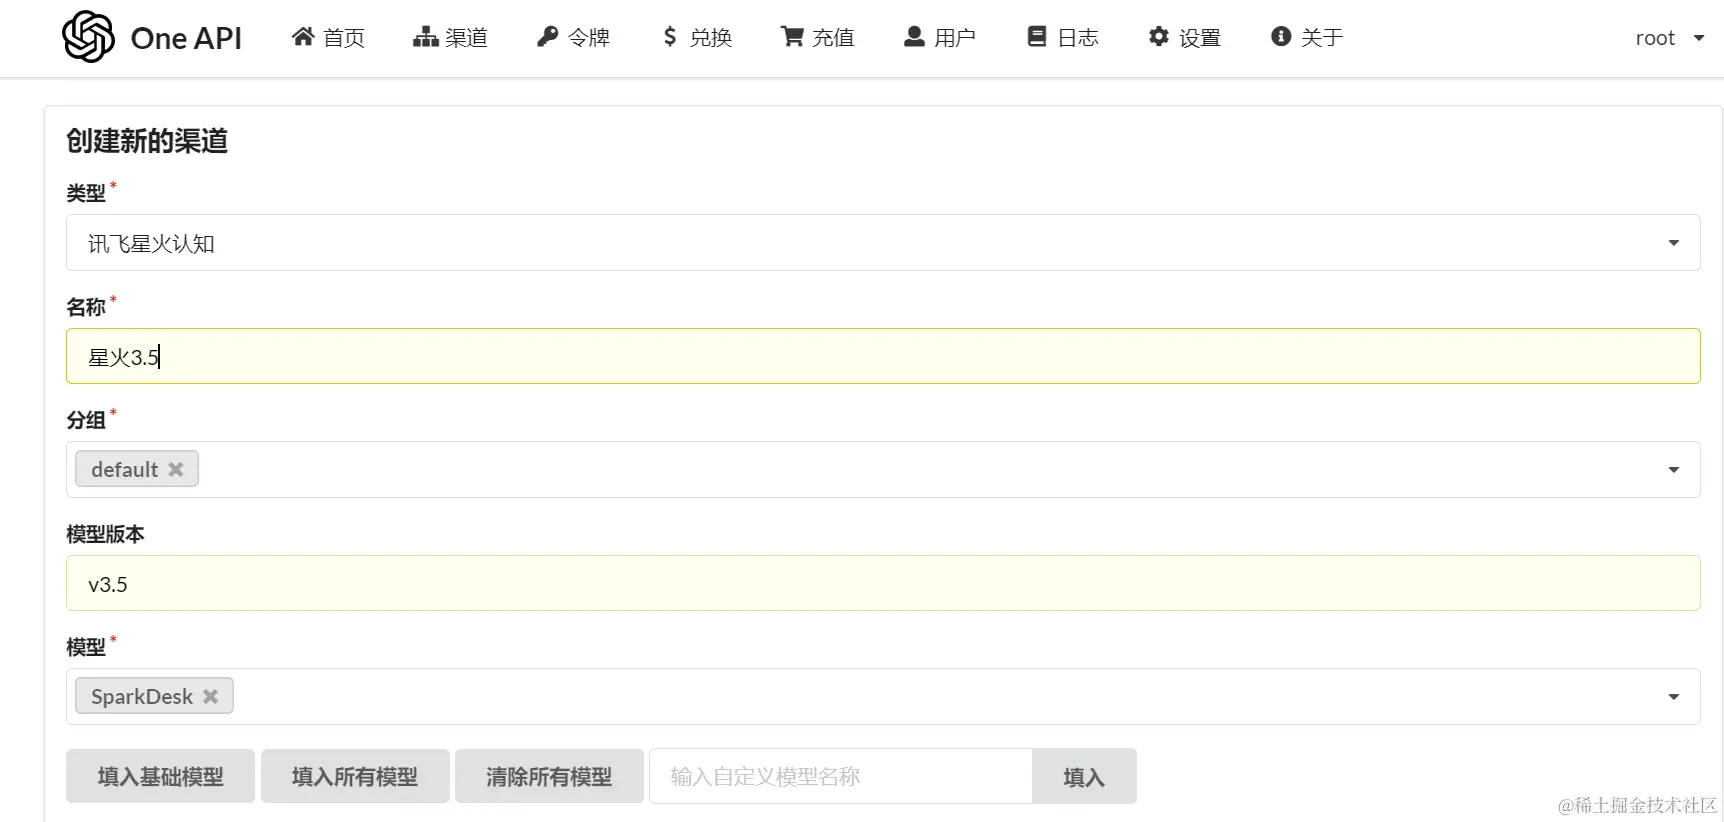Open the root user dropdown

[x=1669, y=38]
